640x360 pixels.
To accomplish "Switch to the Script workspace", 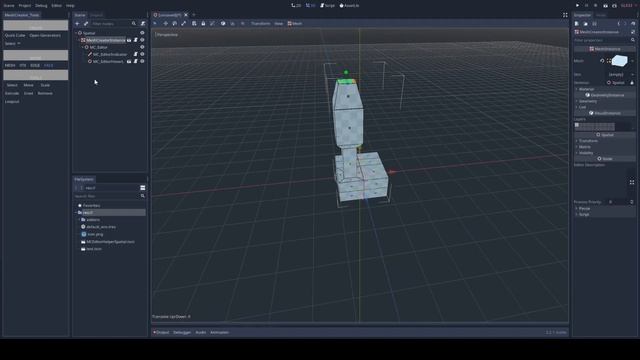I will (327, 6).
